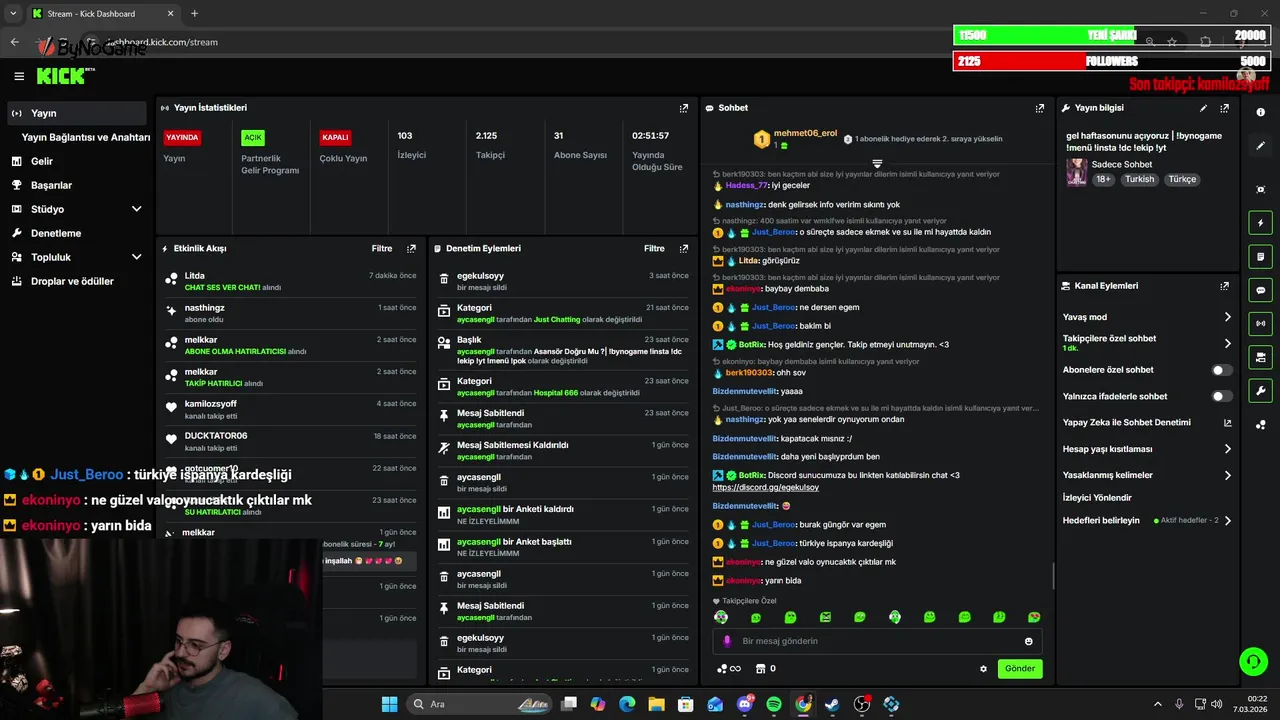Open Discord from the taskbar
The height and width of the screenshot is (720, 1280).
pos(745,704)
